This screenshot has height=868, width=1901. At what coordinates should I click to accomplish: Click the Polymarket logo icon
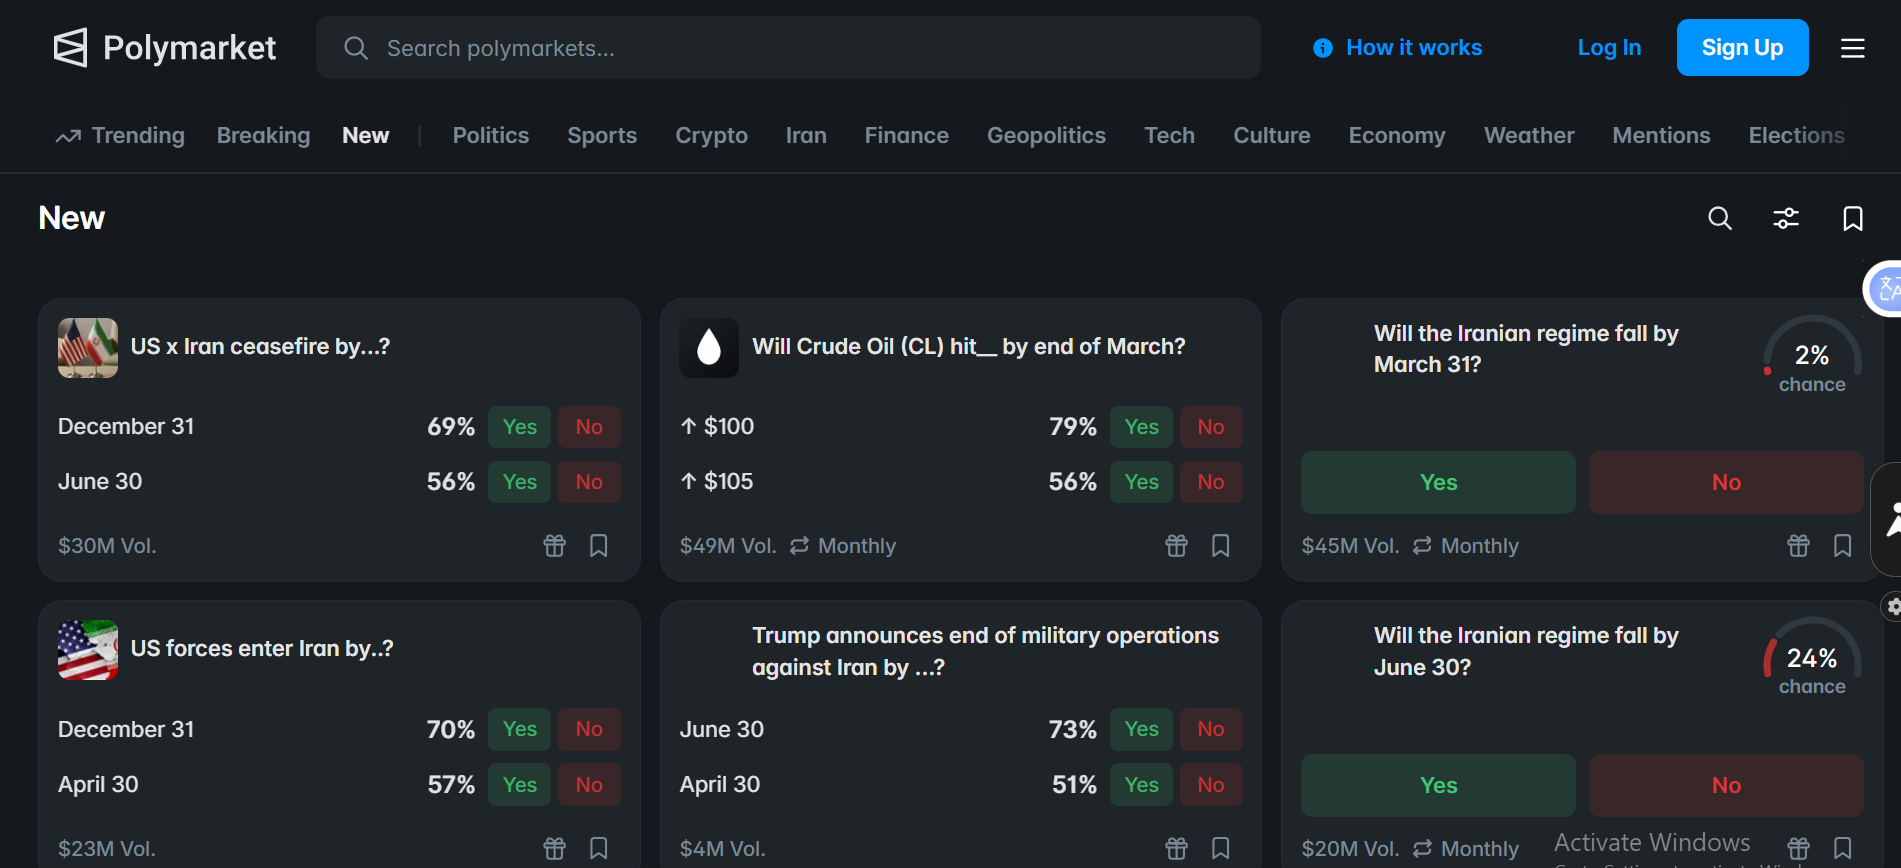pyautogui.click(x=70, y=48)
